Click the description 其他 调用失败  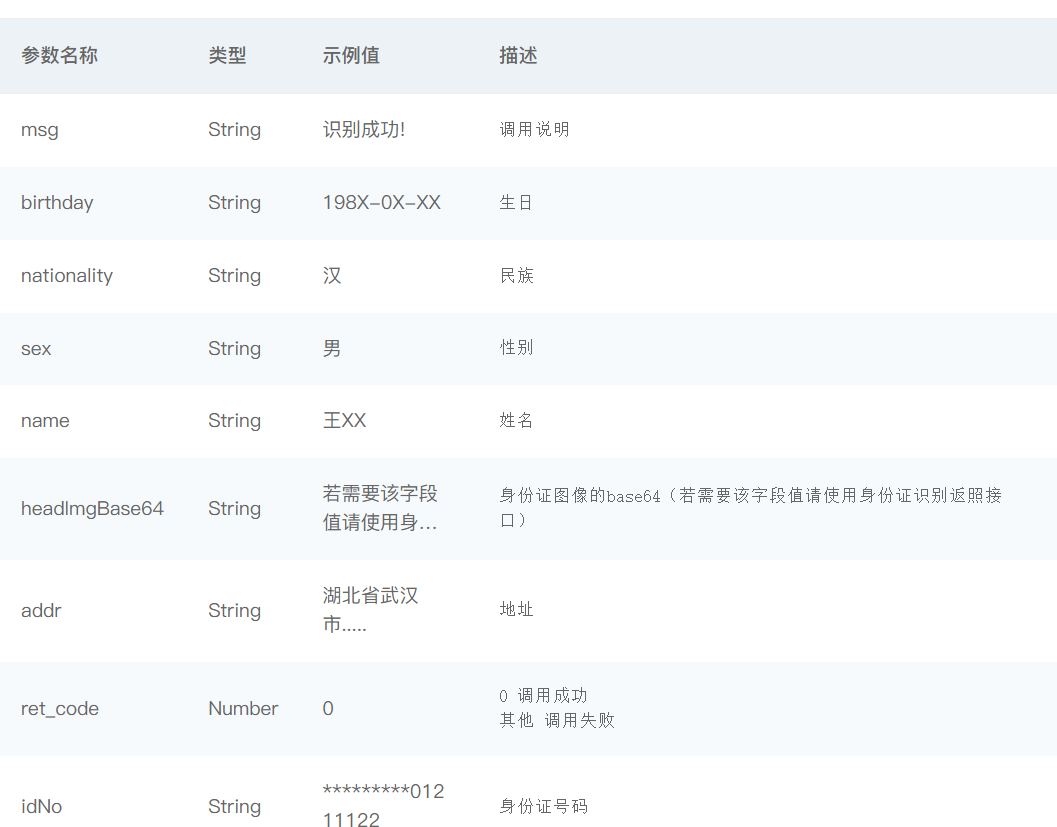pos(557,721)
